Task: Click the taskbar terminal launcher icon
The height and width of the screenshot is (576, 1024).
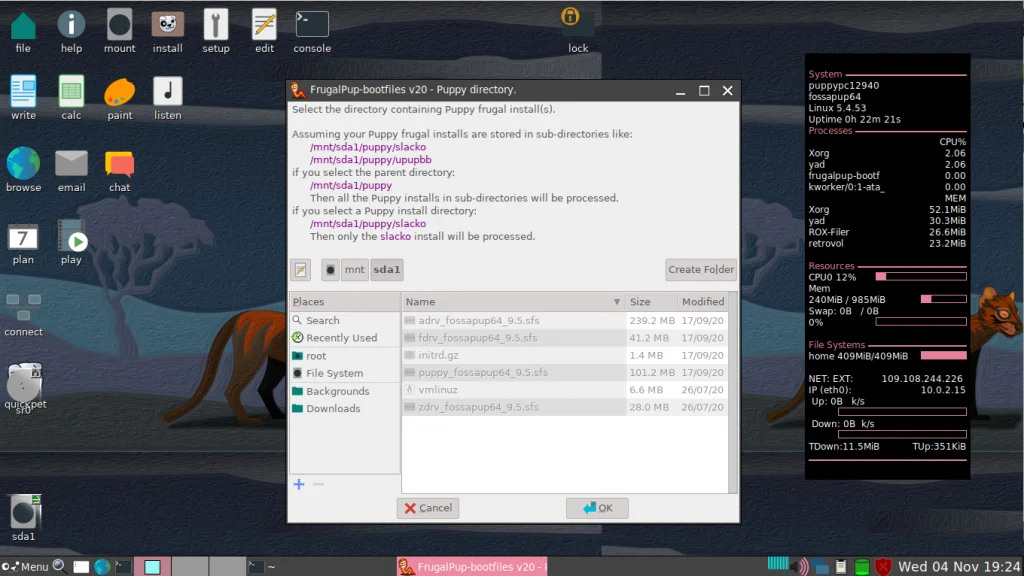Action: point(123,567)
